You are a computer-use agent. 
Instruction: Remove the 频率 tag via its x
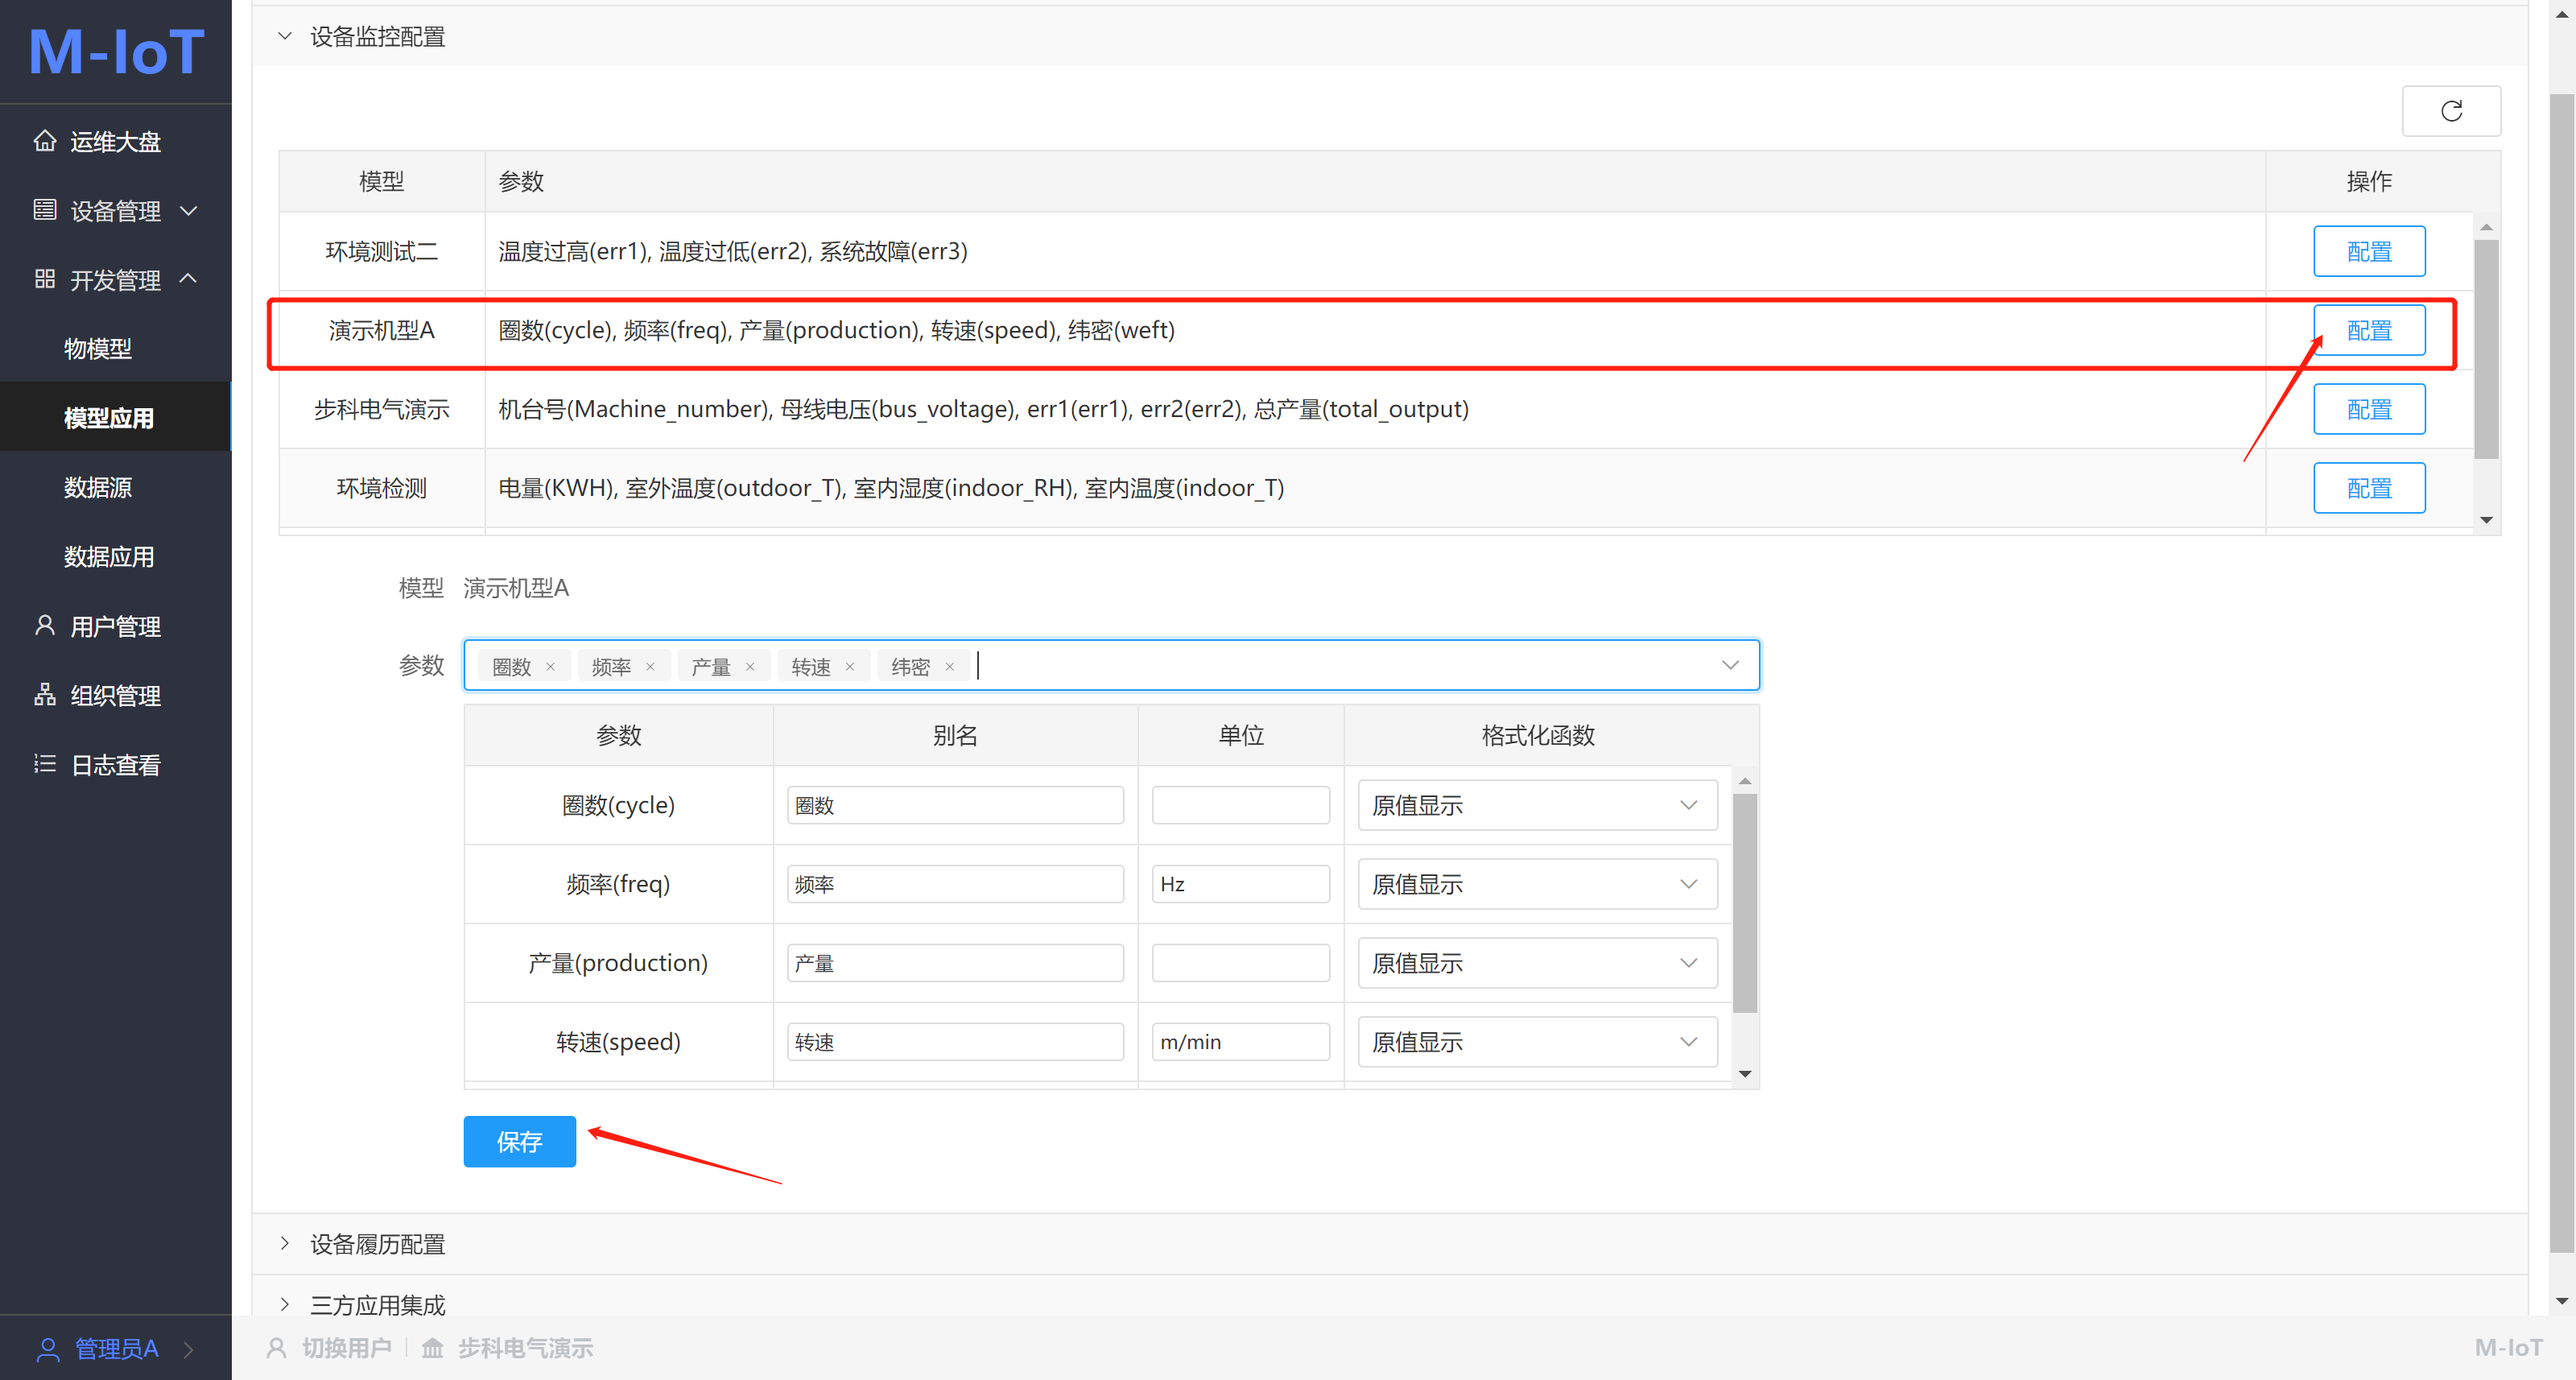[x=650, y=667]
